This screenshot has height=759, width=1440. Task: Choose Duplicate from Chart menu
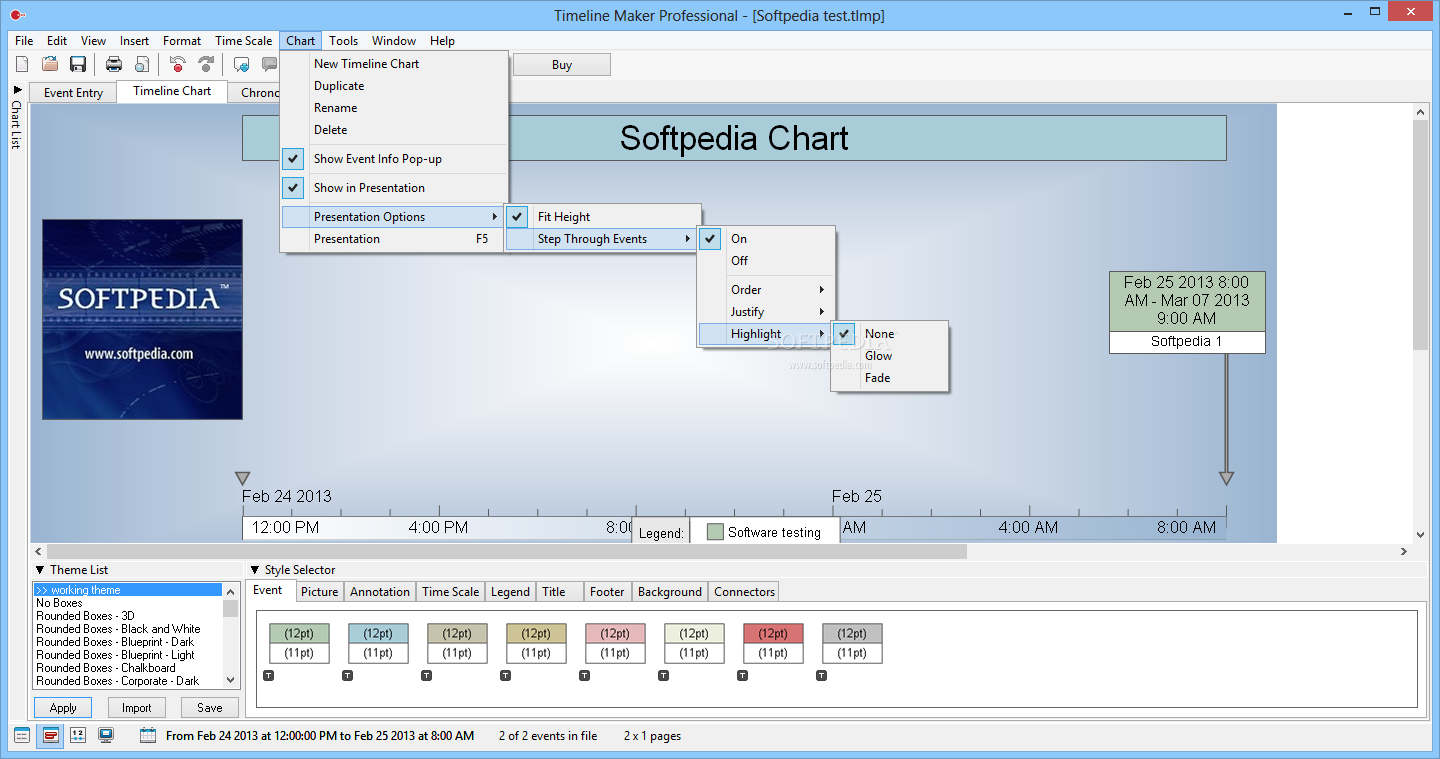tap(395, 86)
